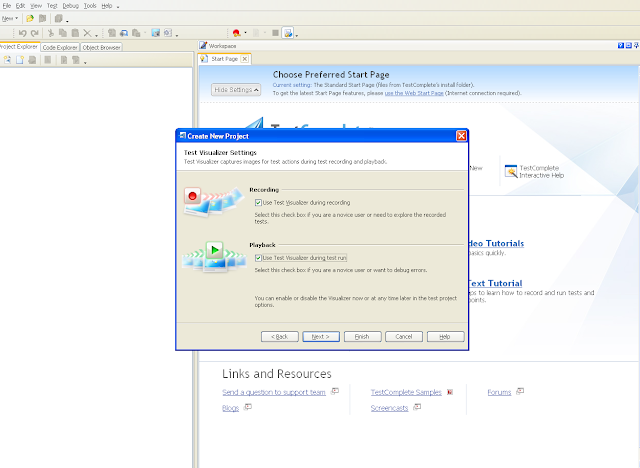
Task: Open the View menu
Action: [x=36, y=6]
